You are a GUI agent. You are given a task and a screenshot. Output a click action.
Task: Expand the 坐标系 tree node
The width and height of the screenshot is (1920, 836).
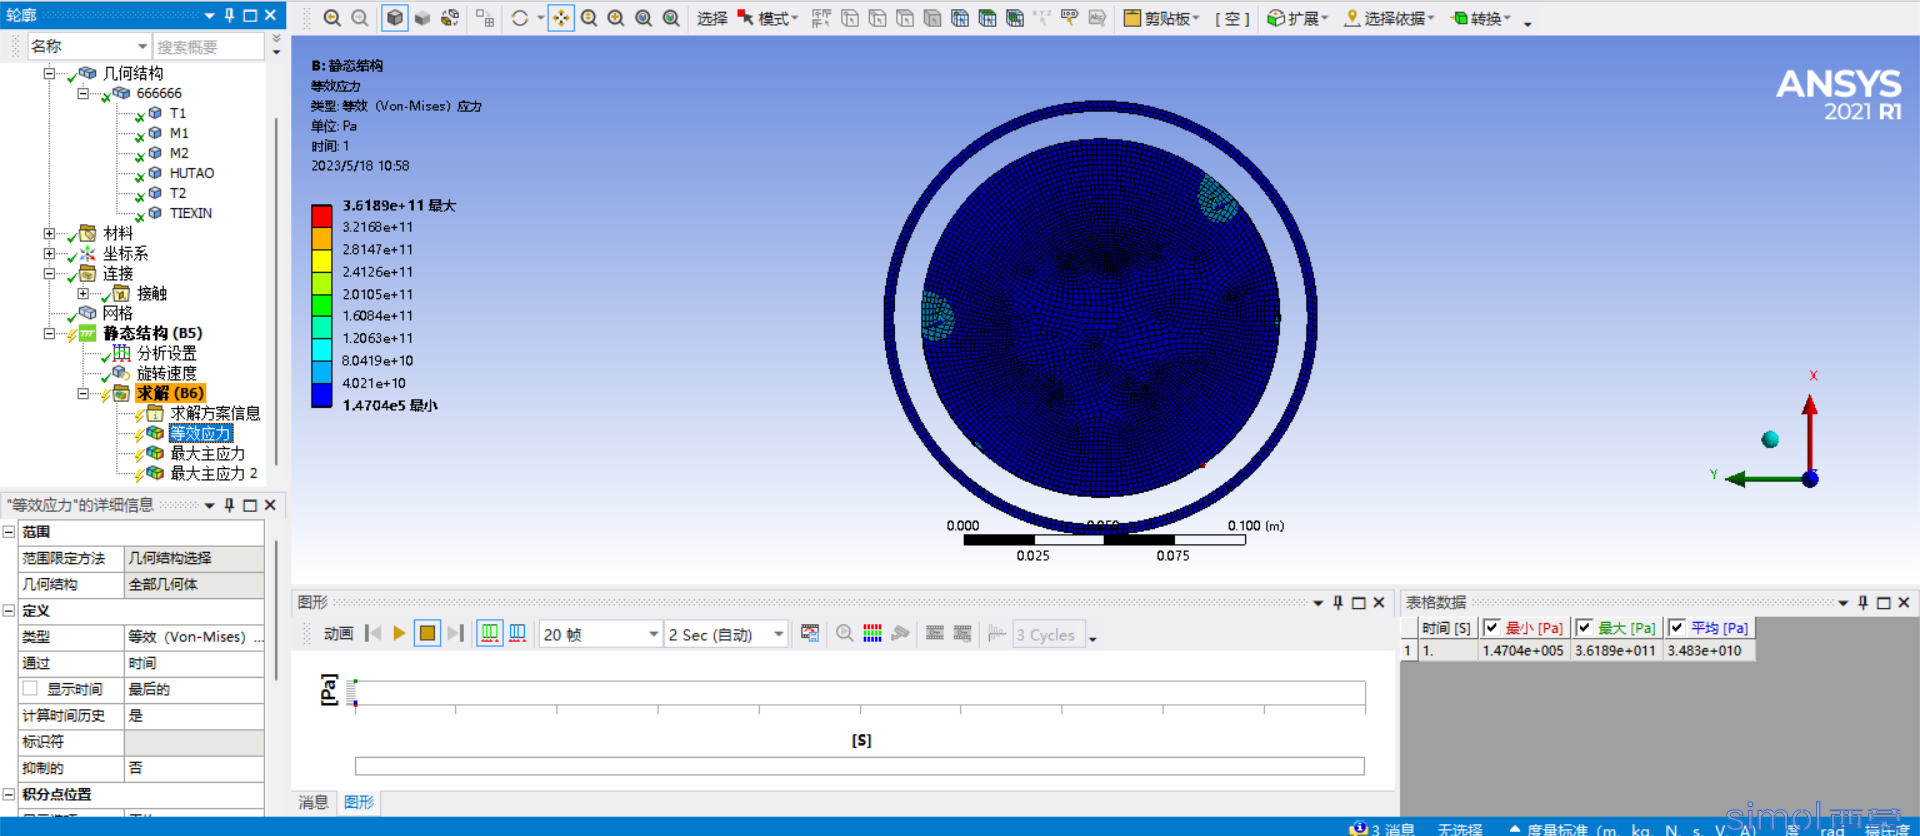[x=48, y=253]
